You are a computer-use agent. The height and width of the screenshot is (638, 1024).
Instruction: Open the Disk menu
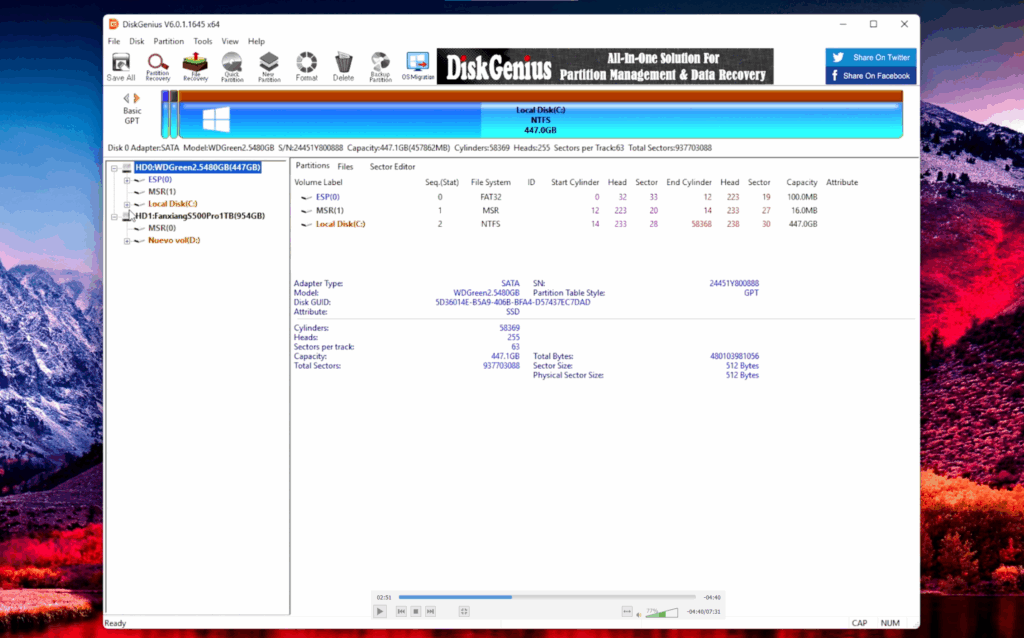coord(136,41)
